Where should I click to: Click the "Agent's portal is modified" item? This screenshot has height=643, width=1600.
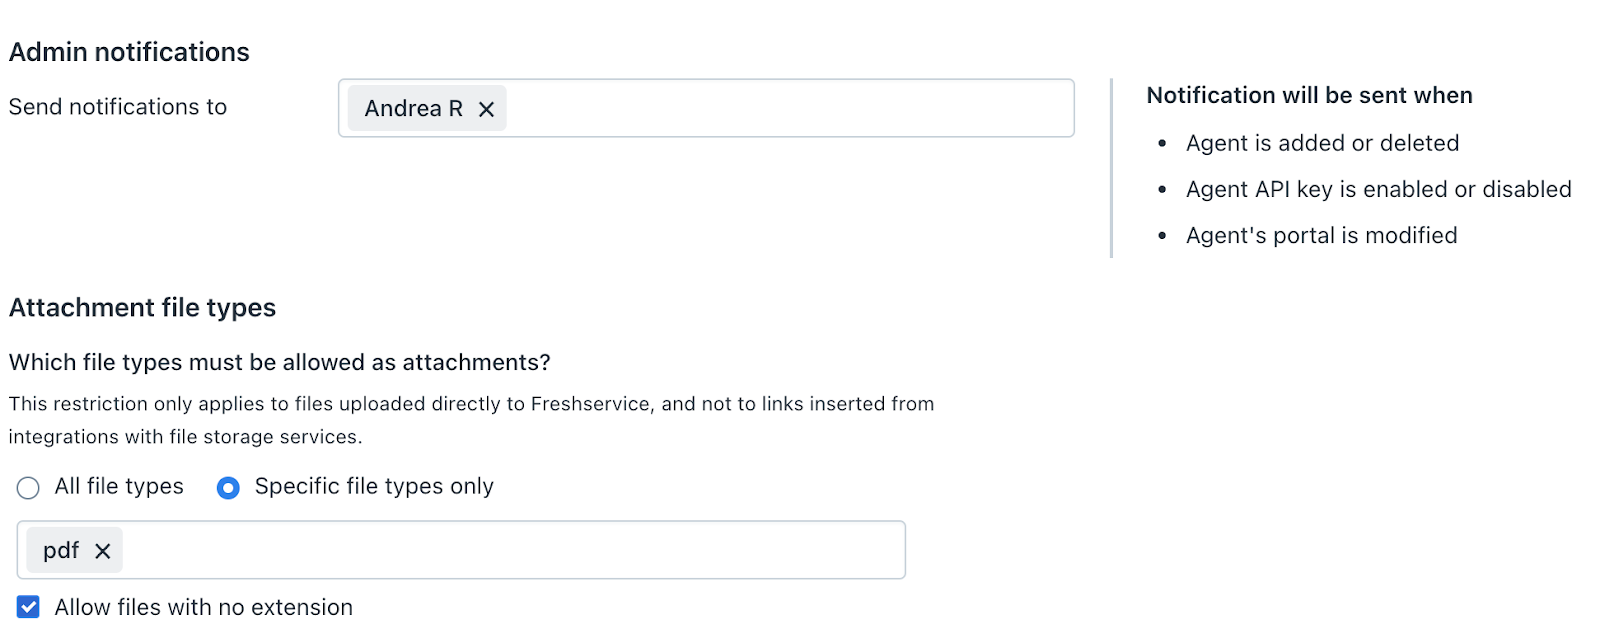pos(1321,235)
